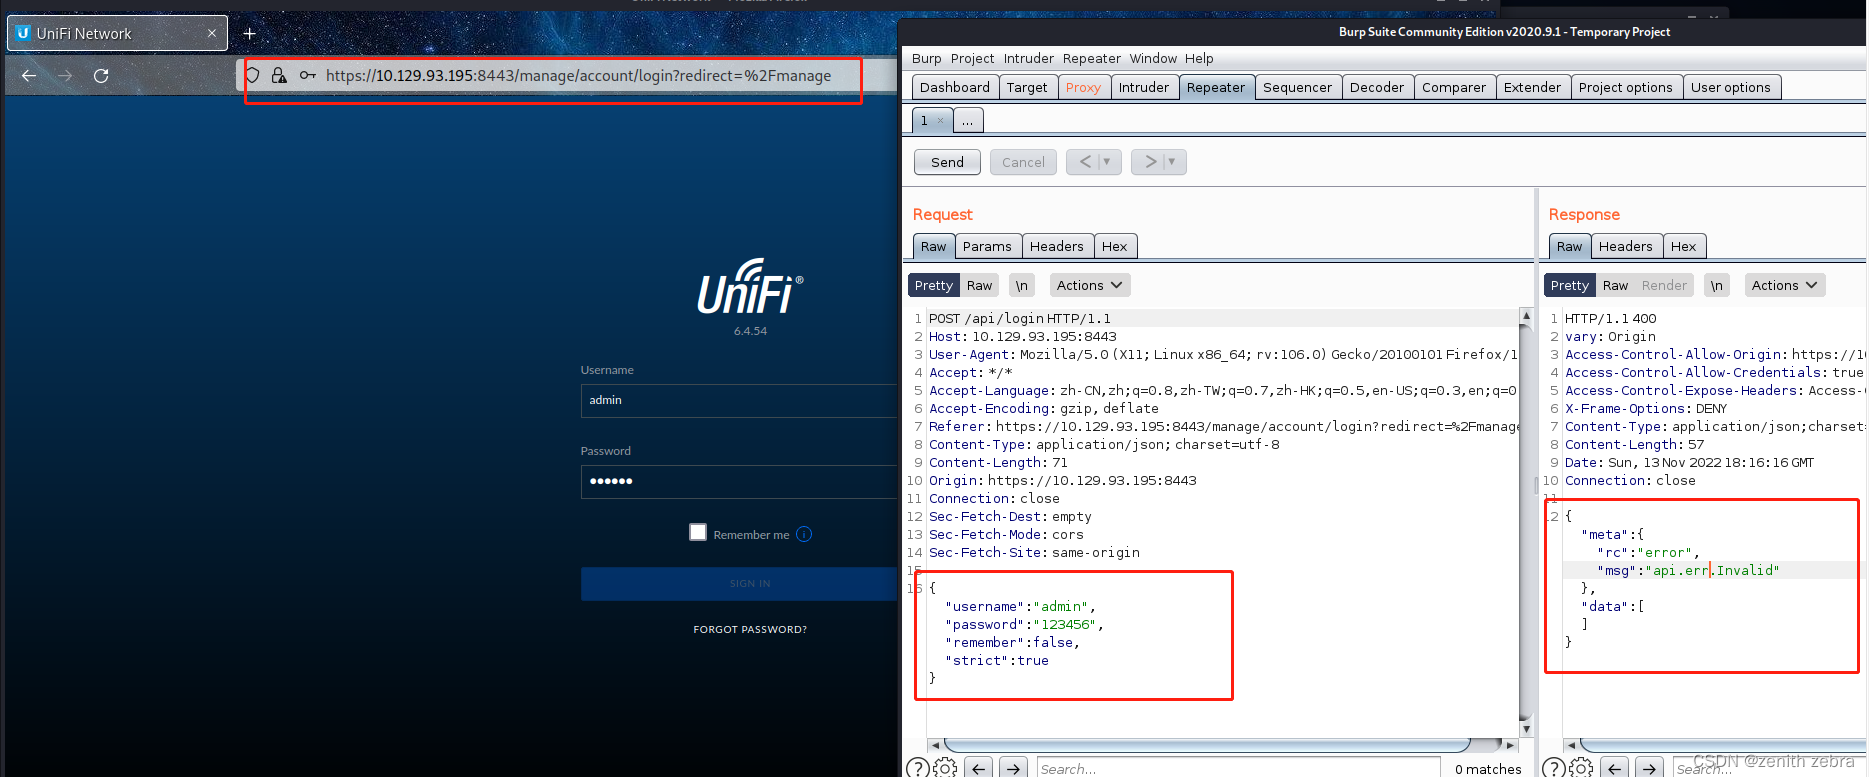Toggle newline display in Response viewer

click(1716, 286)
